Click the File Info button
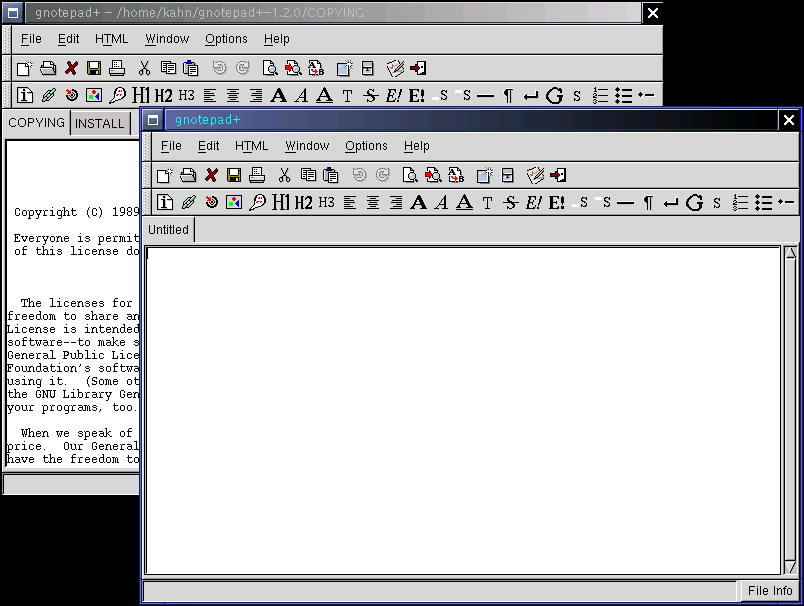This screenshot has height=606, width=804. (x=770, y=591)
